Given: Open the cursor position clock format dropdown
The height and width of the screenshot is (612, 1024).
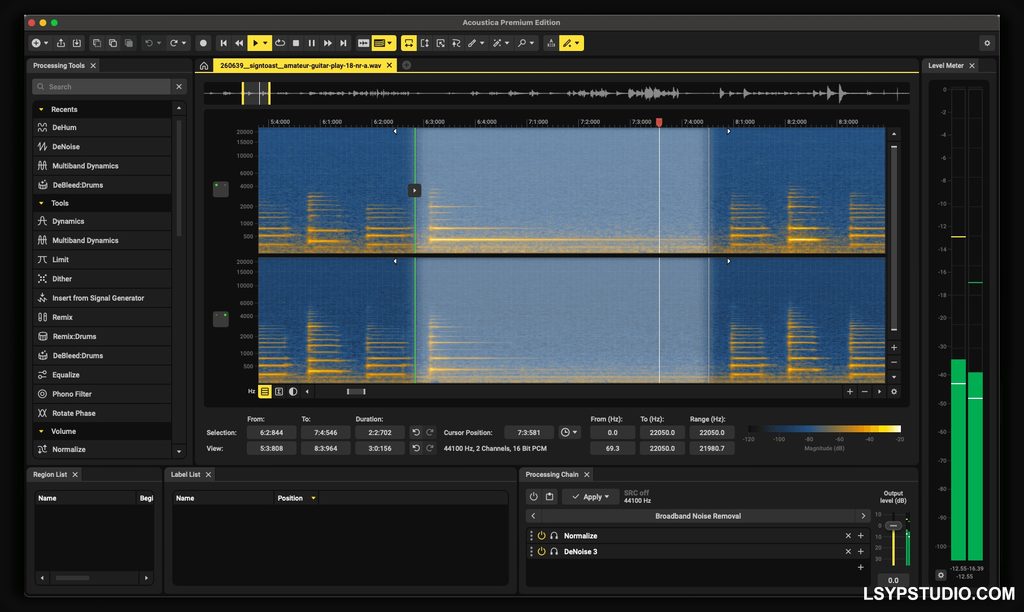Looking at the screenshot, I should coord(569,432).
